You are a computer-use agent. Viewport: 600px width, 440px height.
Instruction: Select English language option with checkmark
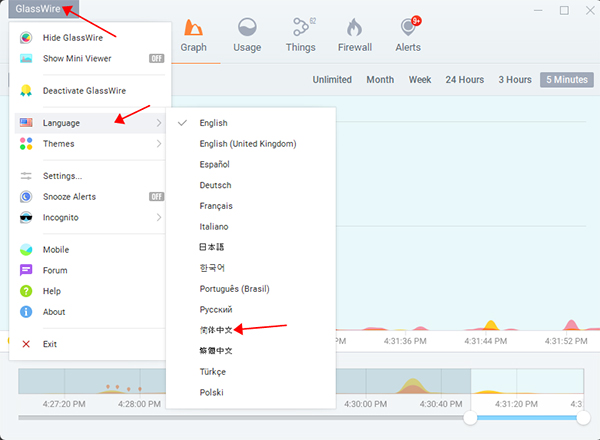pyautogui.click(x=213, y=123)
